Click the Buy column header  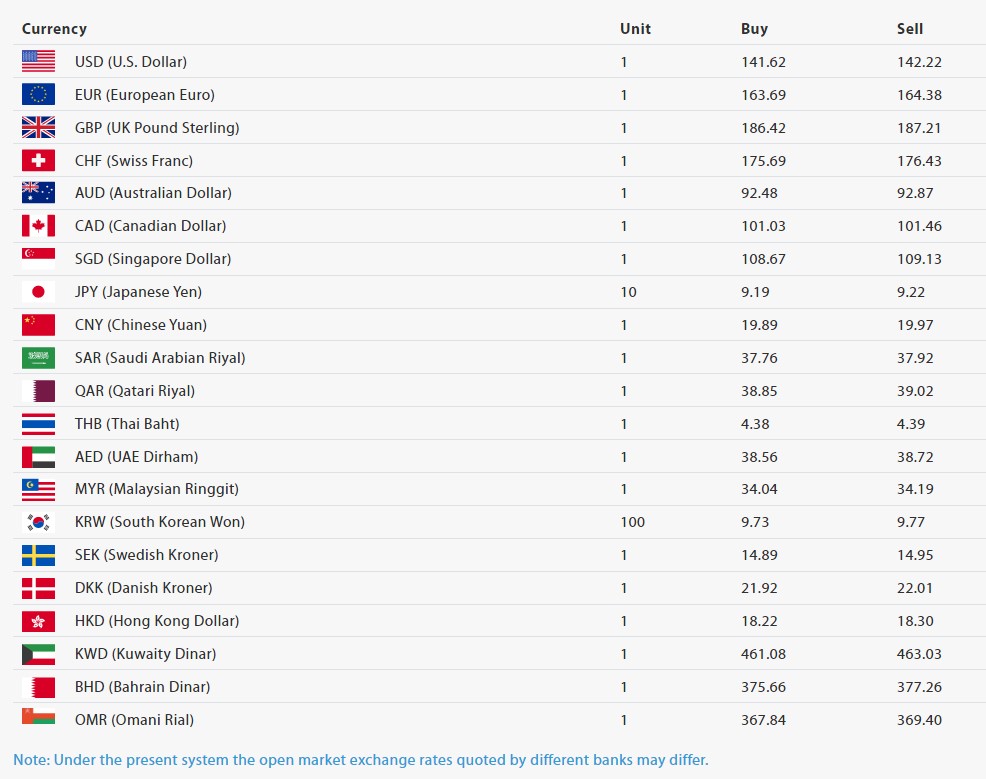coord(754,29)
